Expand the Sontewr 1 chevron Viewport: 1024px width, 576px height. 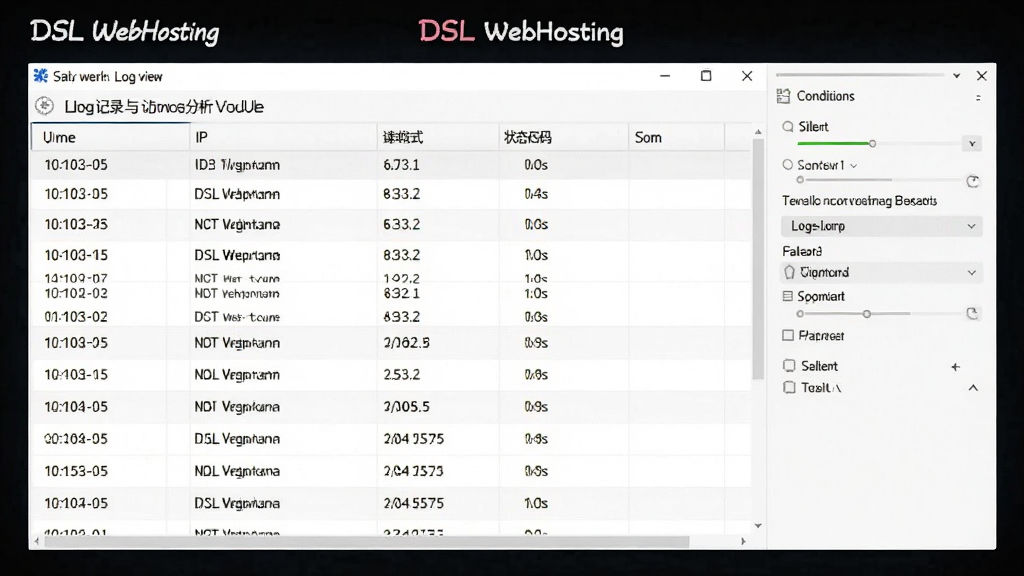(854, 166)
